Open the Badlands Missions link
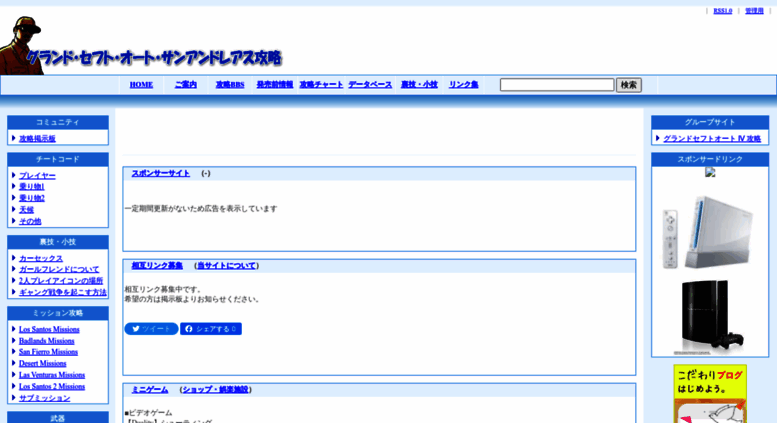The height and width of the screenshot is (423, 777). [47, 341]
